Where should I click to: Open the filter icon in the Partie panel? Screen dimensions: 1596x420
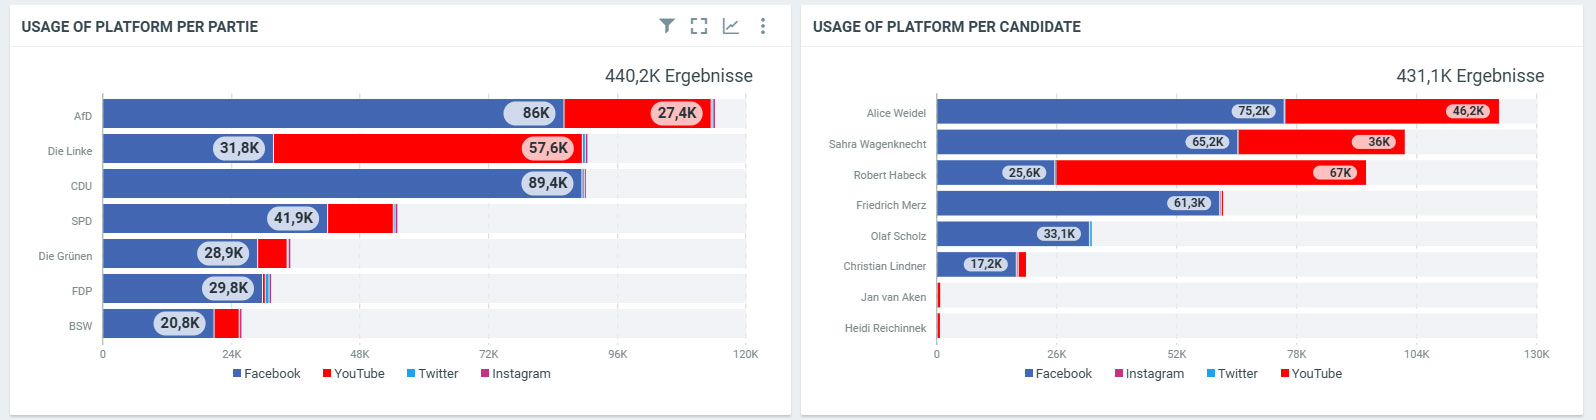[667, 26]
